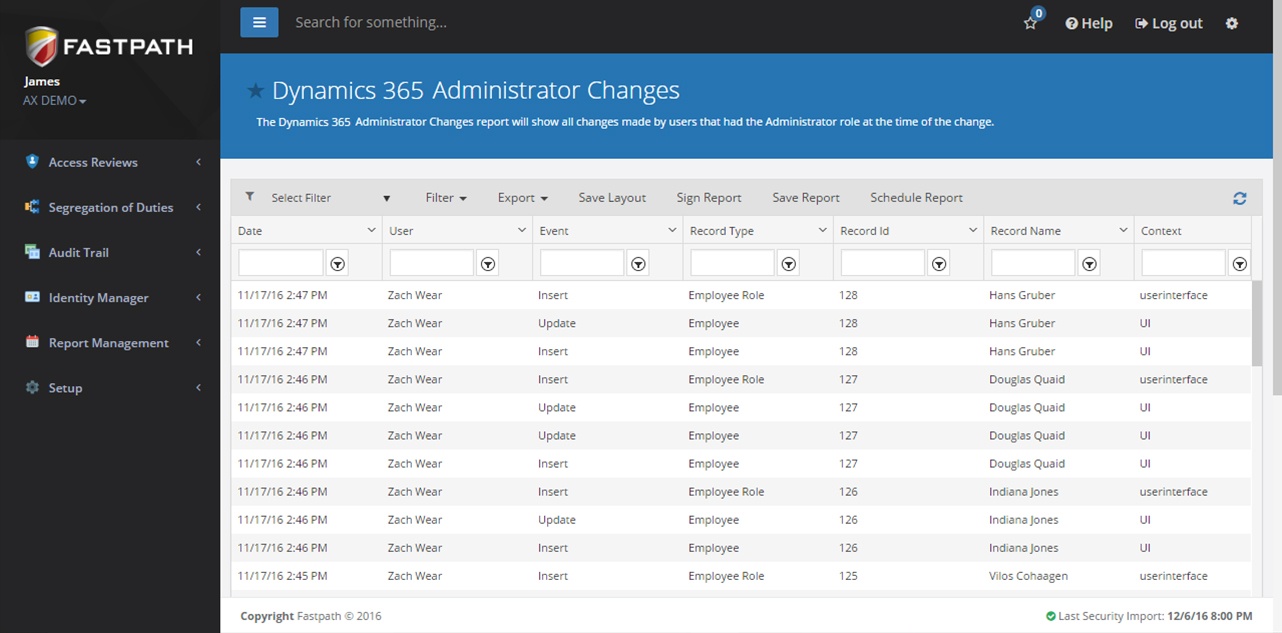The width and height of the screenshot is (1282, 633).
Task: Click the Date filter text box
Action: 281,264
